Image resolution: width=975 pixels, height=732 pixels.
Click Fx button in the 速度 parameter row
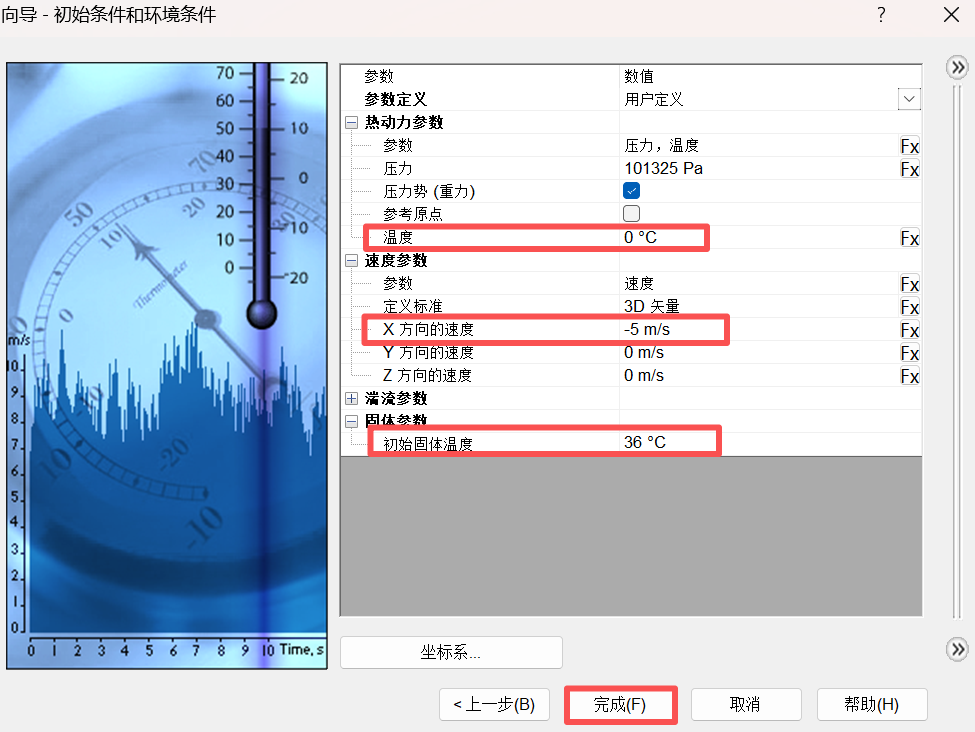(910, 284)
